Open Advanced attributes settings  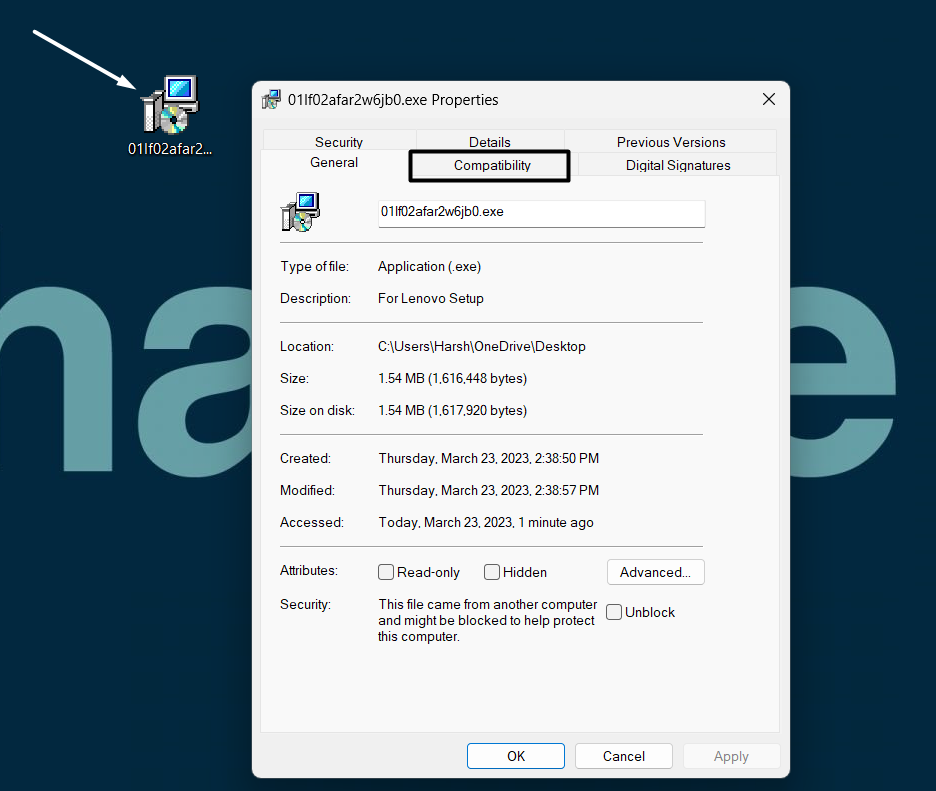click(x=655, y=572)
